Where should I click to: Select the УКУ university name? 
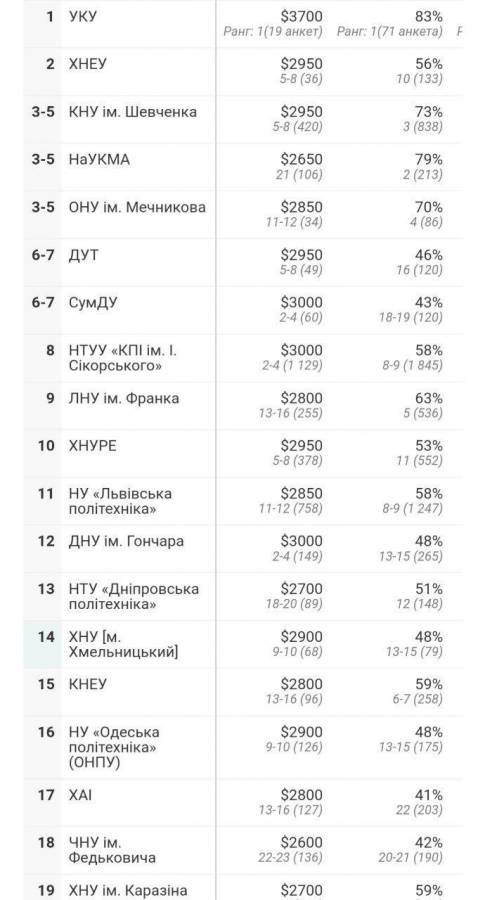(83, 17)
